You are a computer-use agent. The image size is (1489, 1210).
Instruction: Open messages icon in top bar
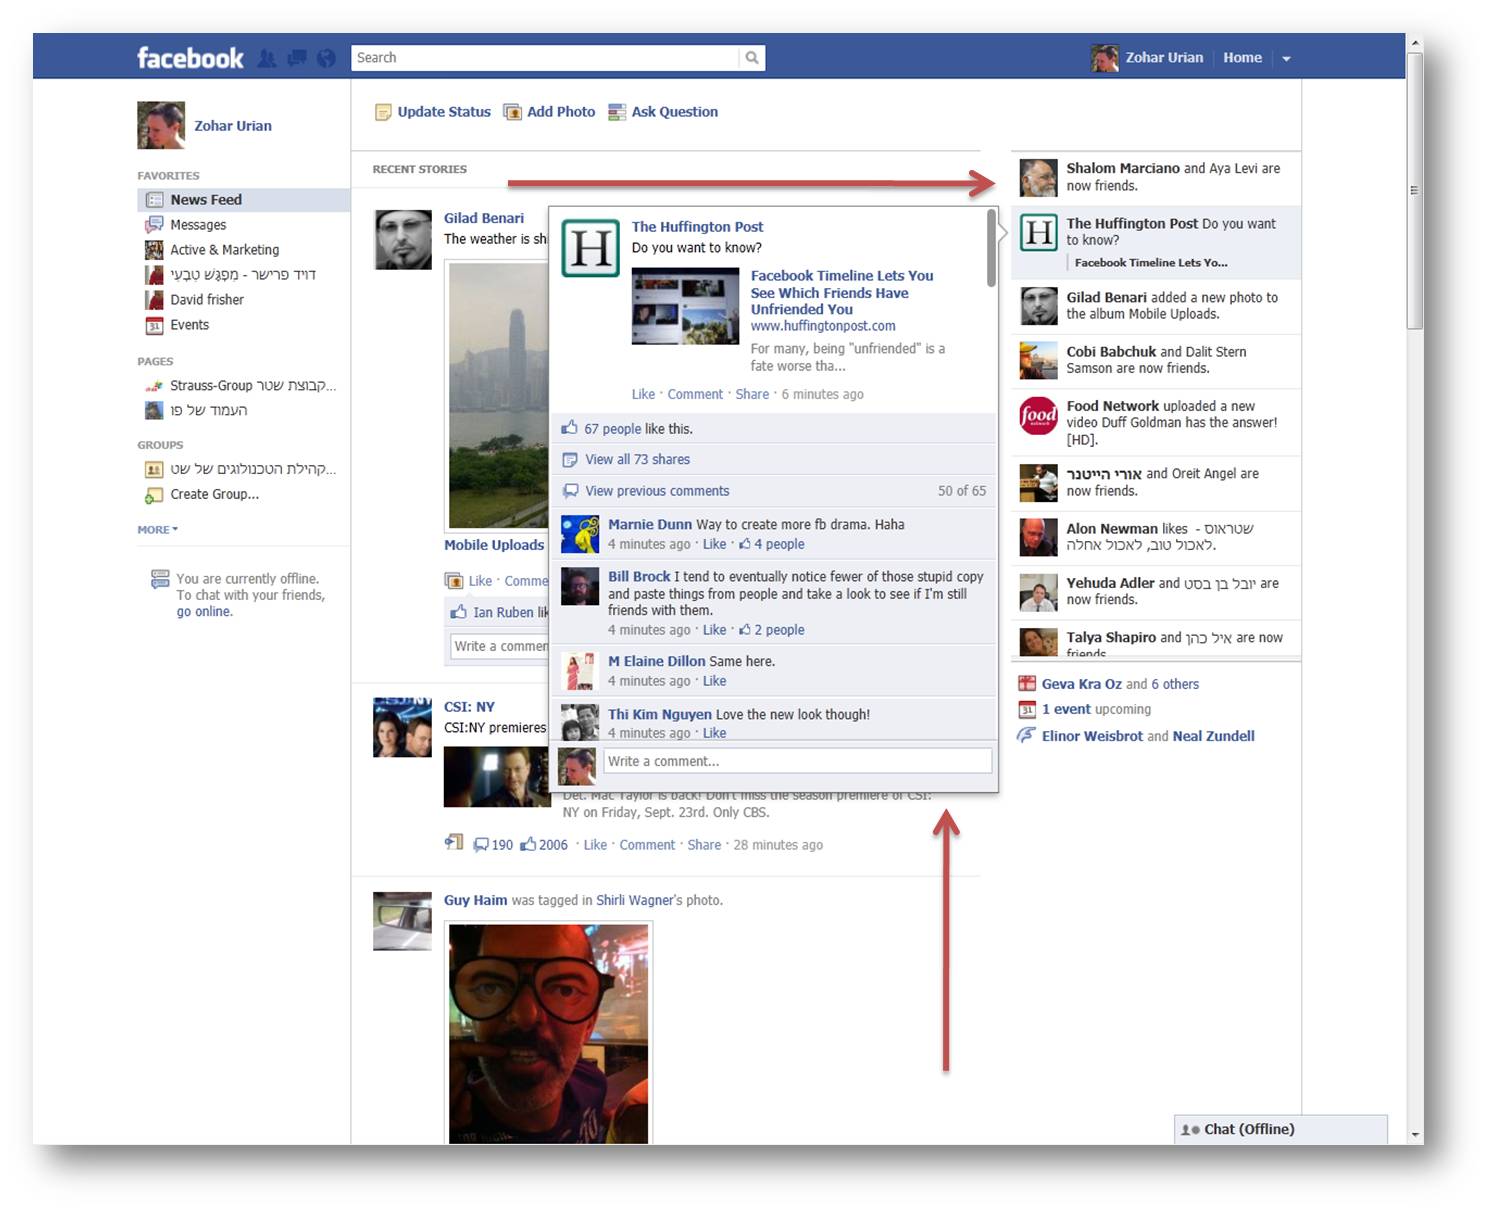297,58
